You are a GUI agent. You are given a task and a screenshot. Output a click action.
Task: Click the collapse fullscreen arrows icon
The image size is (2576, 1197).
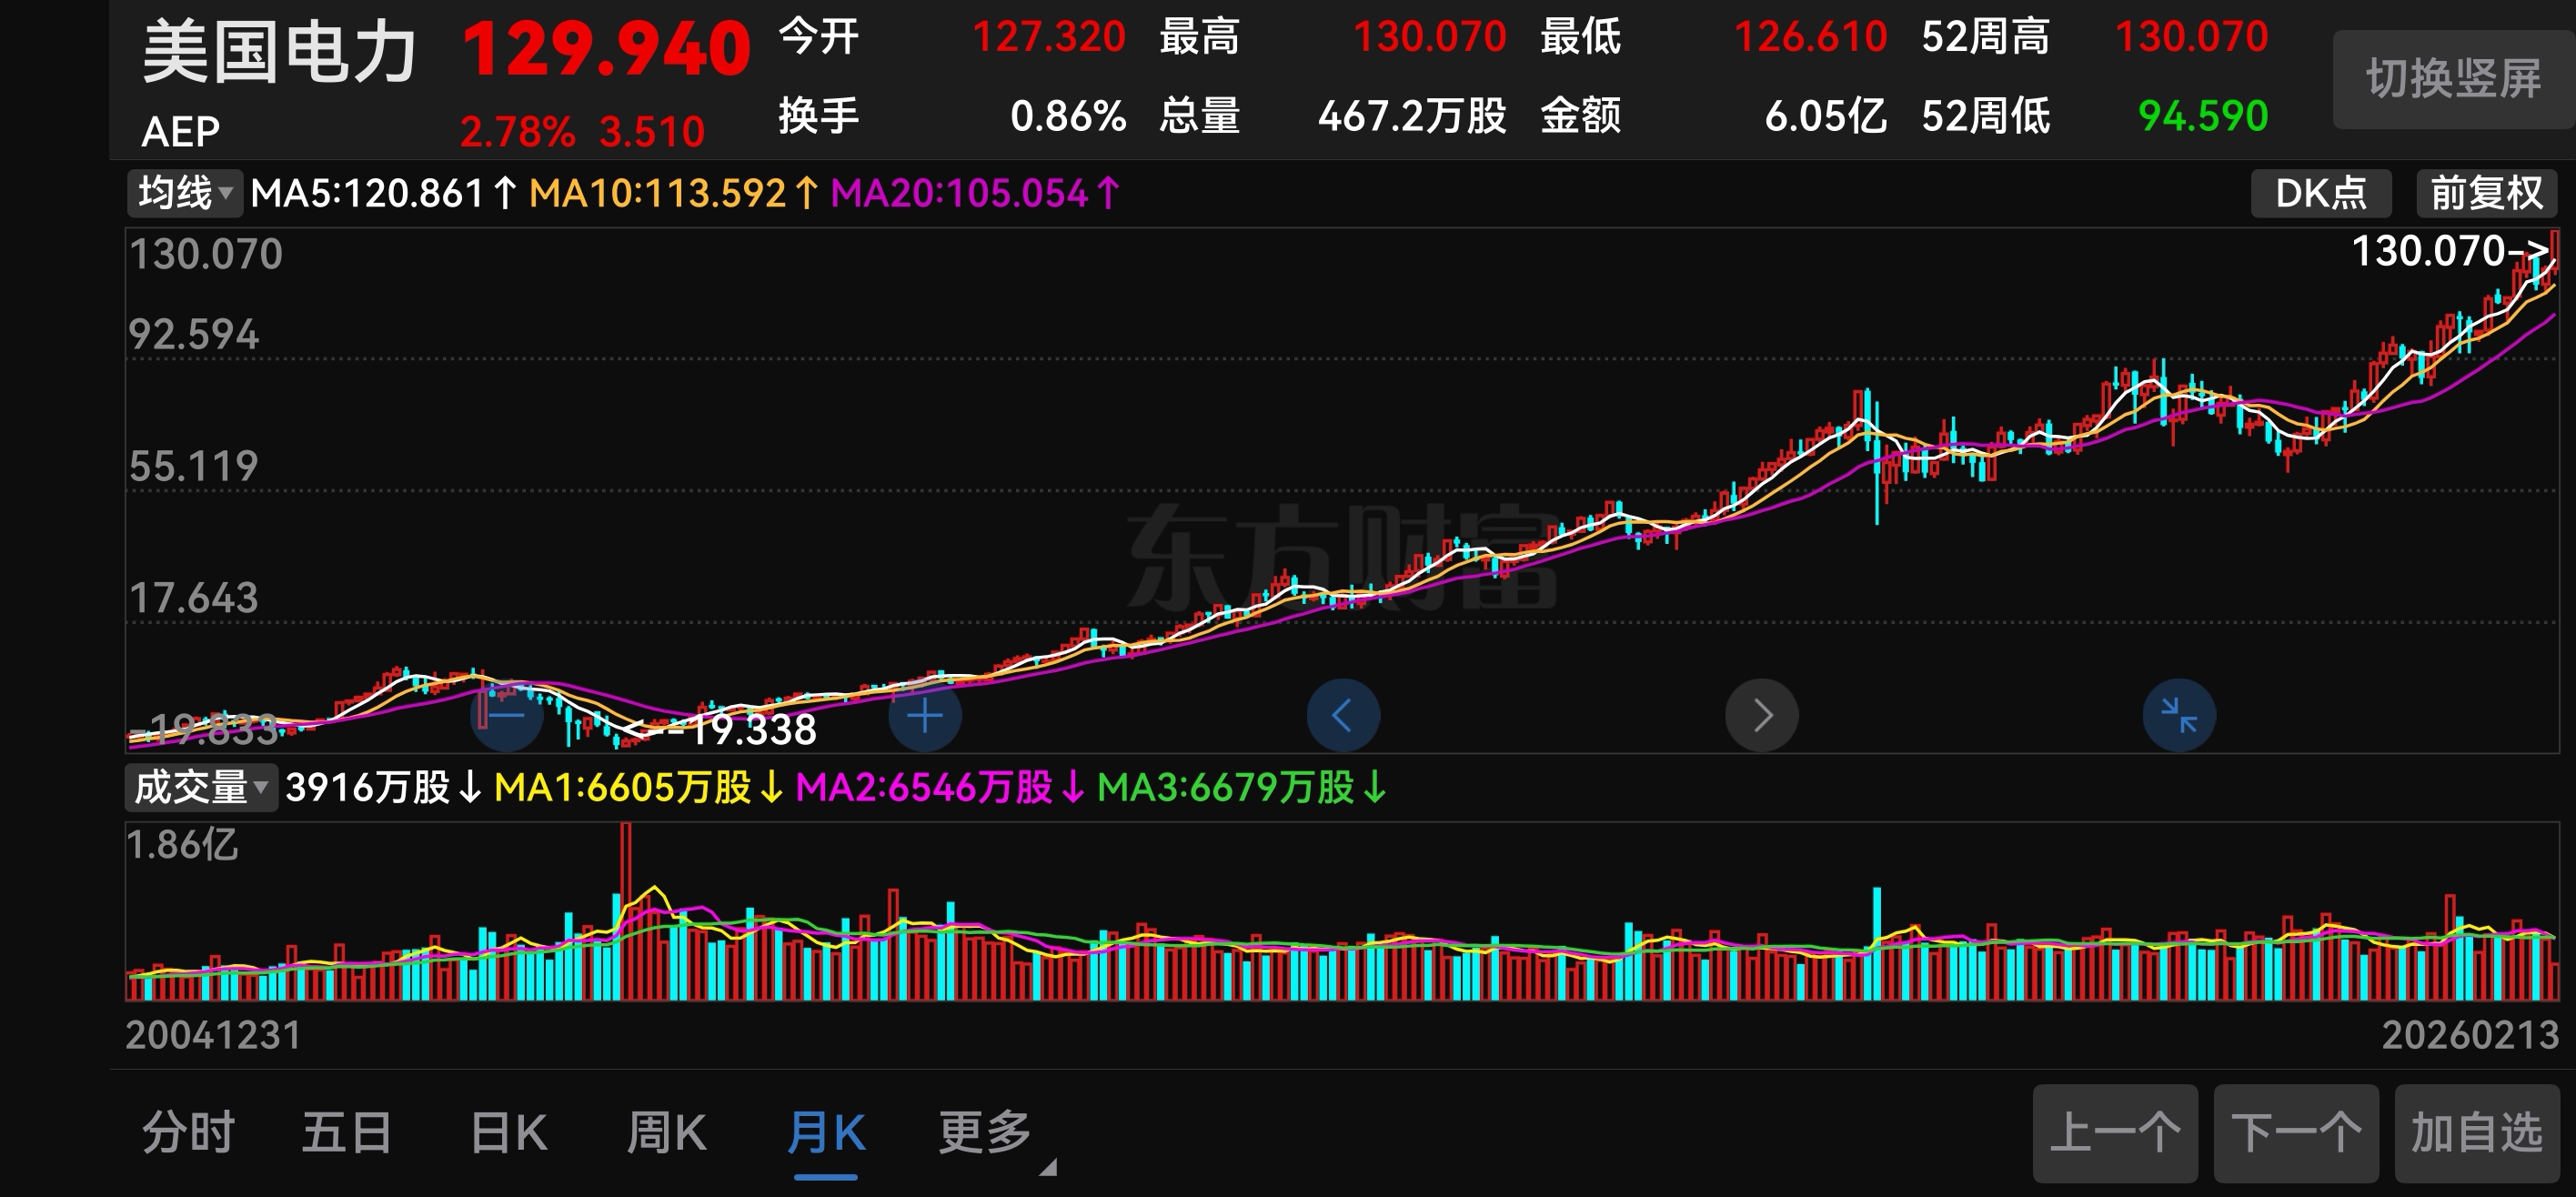2179,716
